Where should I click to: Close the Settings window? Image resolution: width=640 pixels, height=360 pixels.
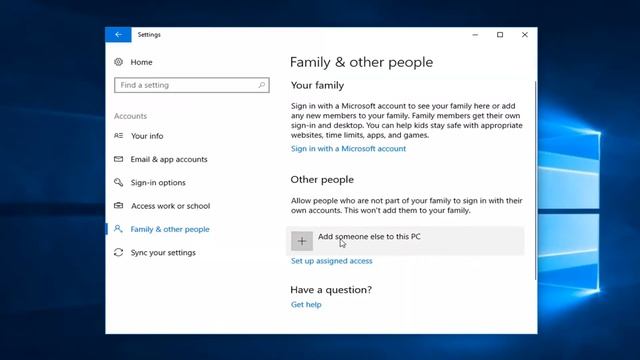pyautogui.click(x=525, y=35)
